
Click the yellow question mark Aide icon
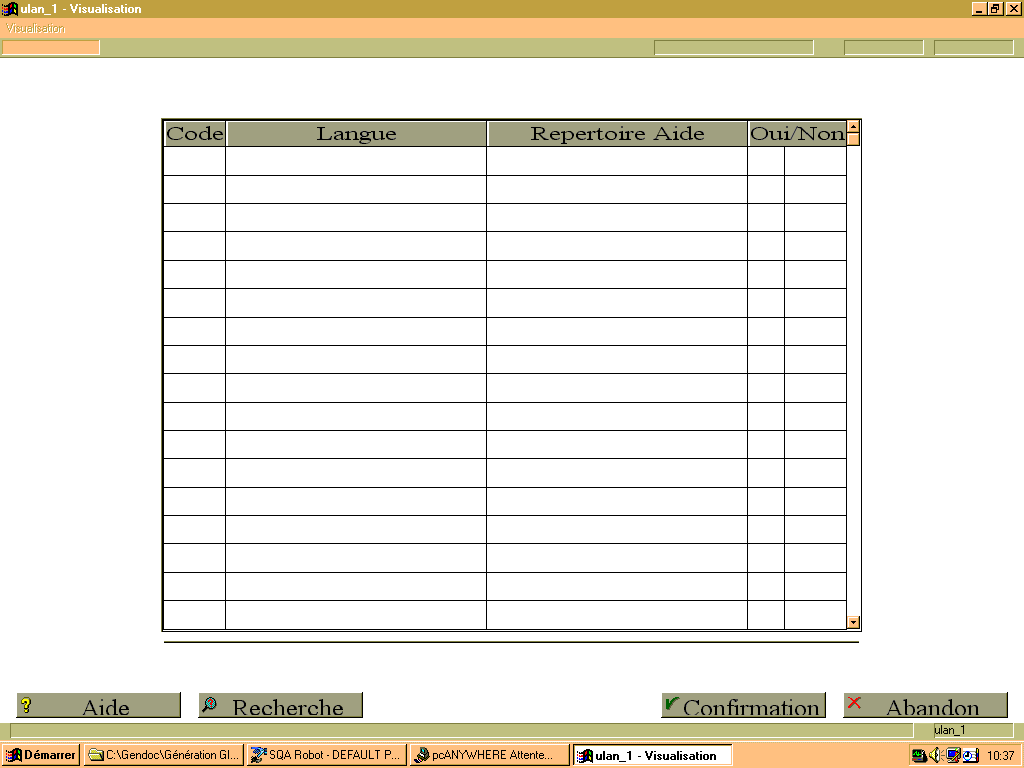click(26, 705)
